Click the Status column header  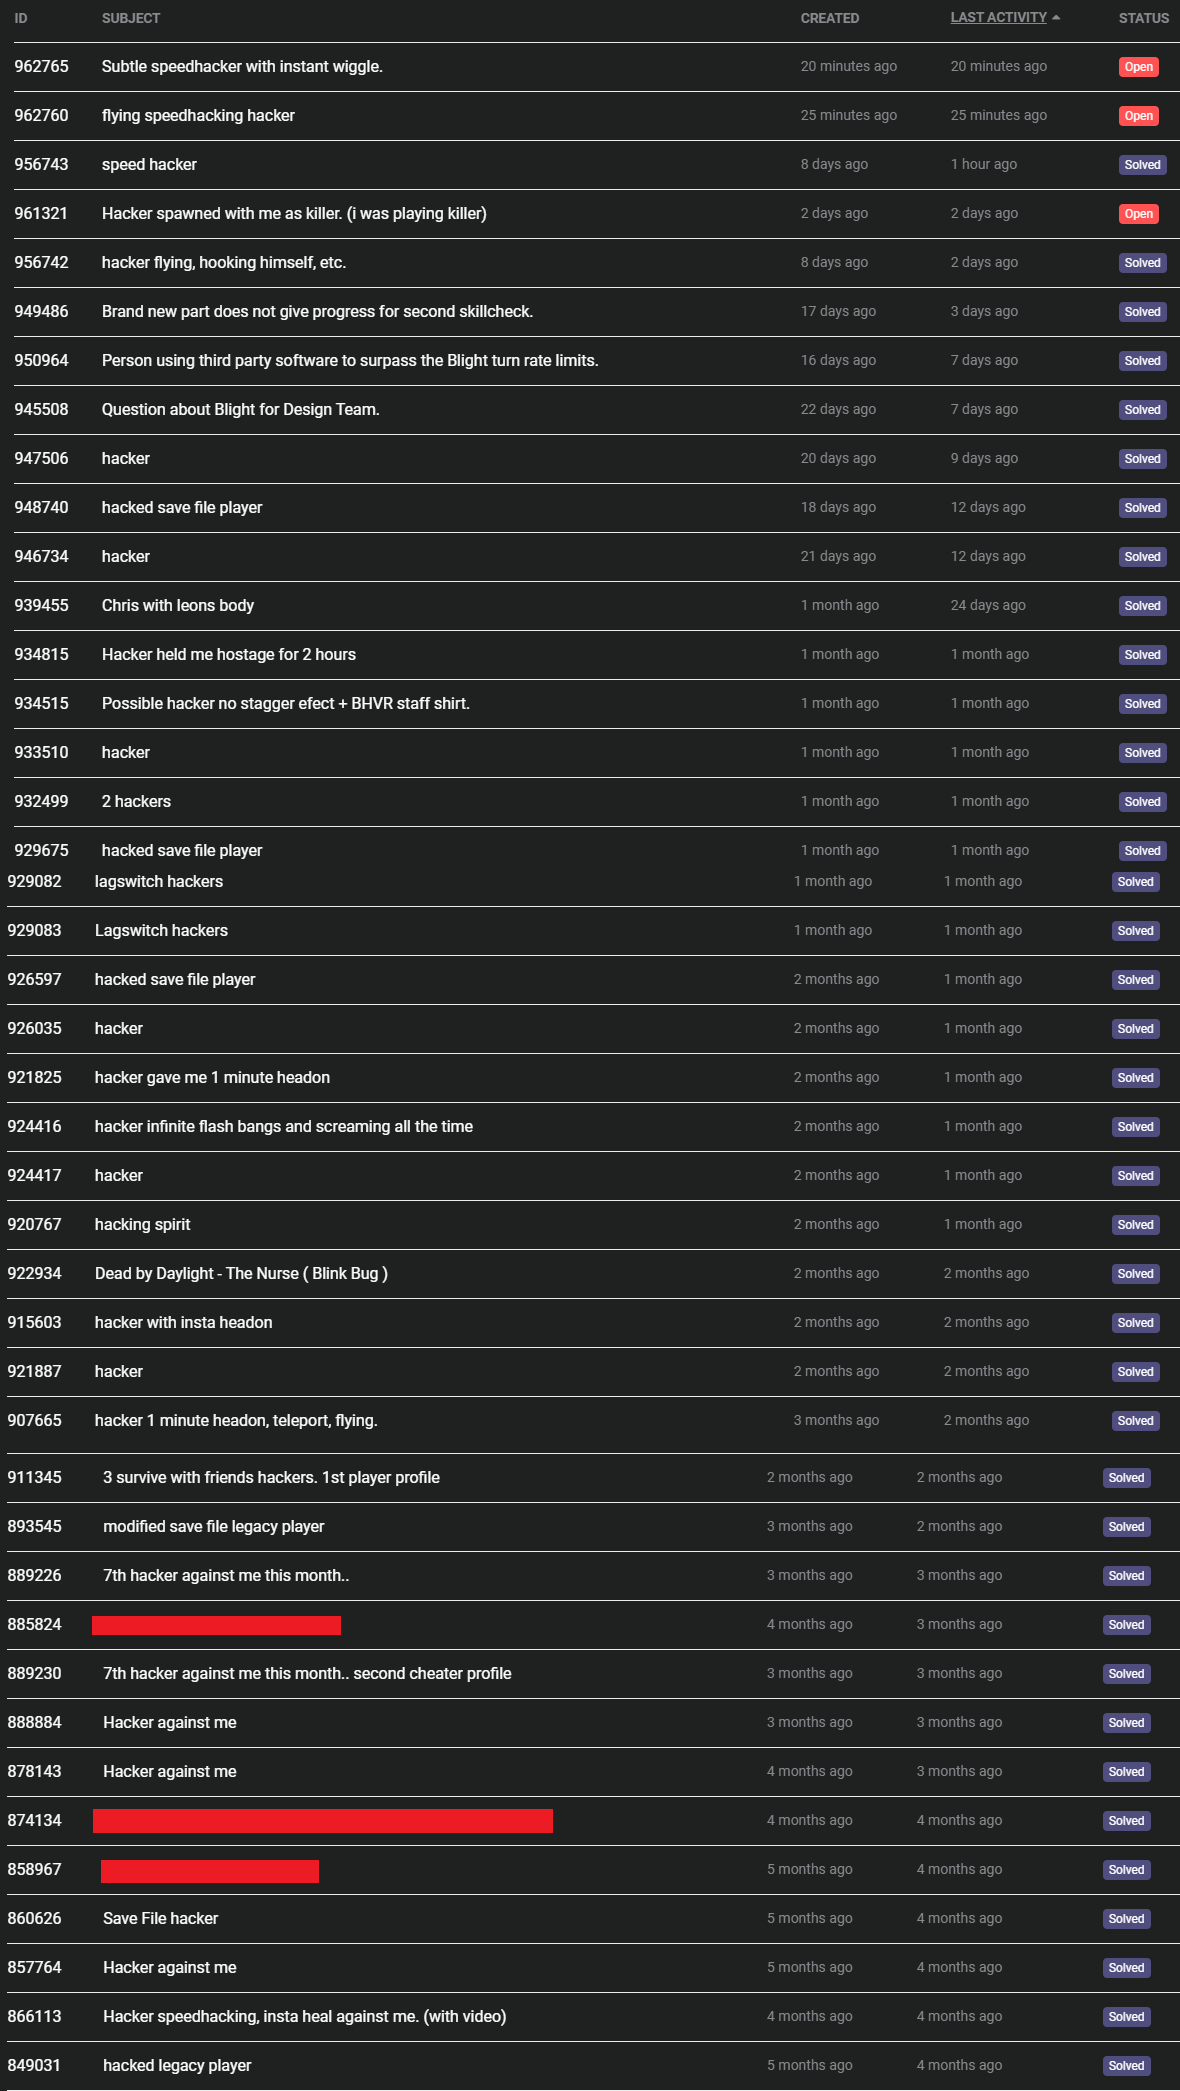click(1143, 18)
